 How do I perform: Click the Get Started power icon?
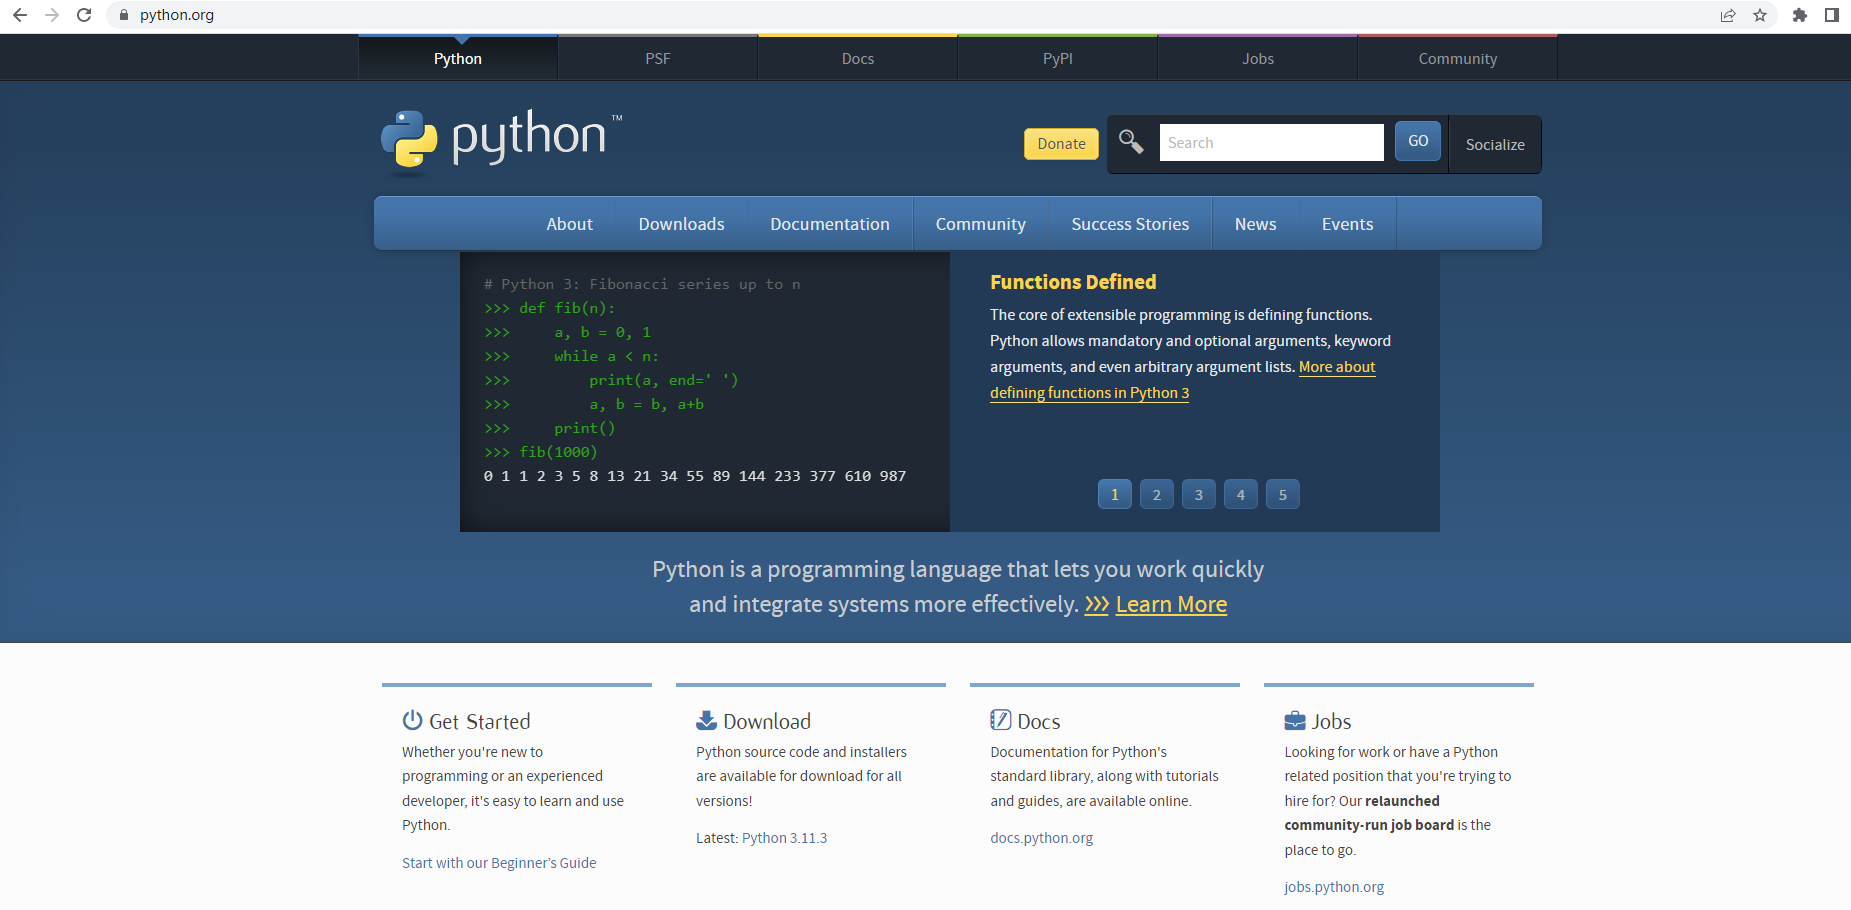pos(412,720)
